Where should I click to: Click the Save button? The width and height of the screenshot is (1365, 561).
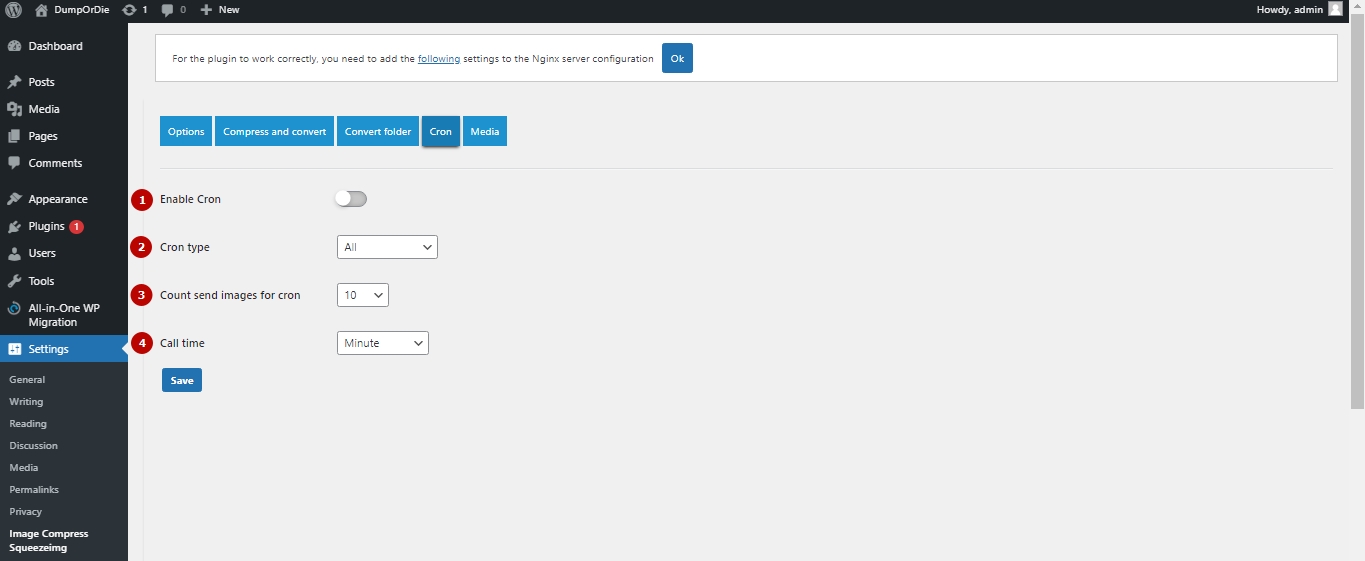[x=182, y=380]
